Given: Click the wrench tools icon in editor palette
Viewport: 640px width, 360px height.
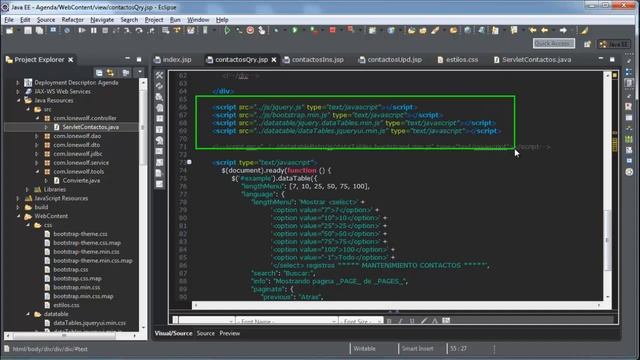Looking at the screenshot, I should pyautogui.click(x=159, y=76).
